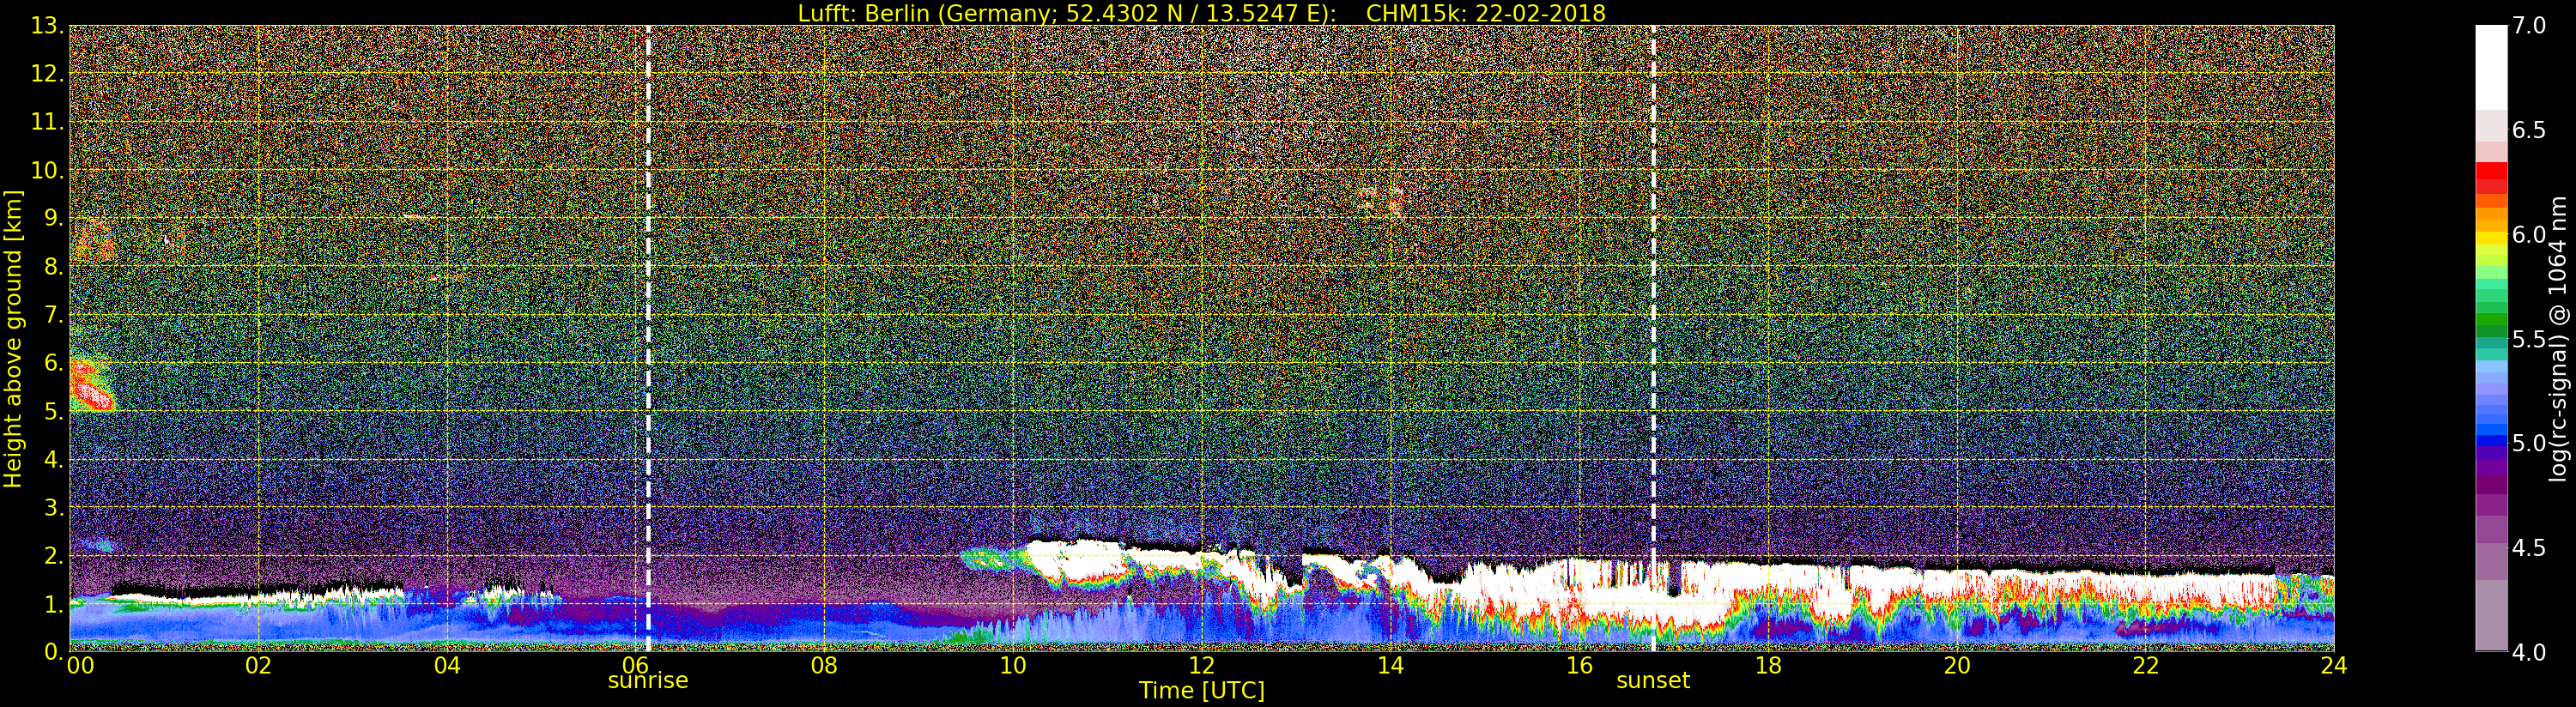2576x707 pixels.
Task: Select the white dashed sunrise line
Action: click(x=648, y=338)
